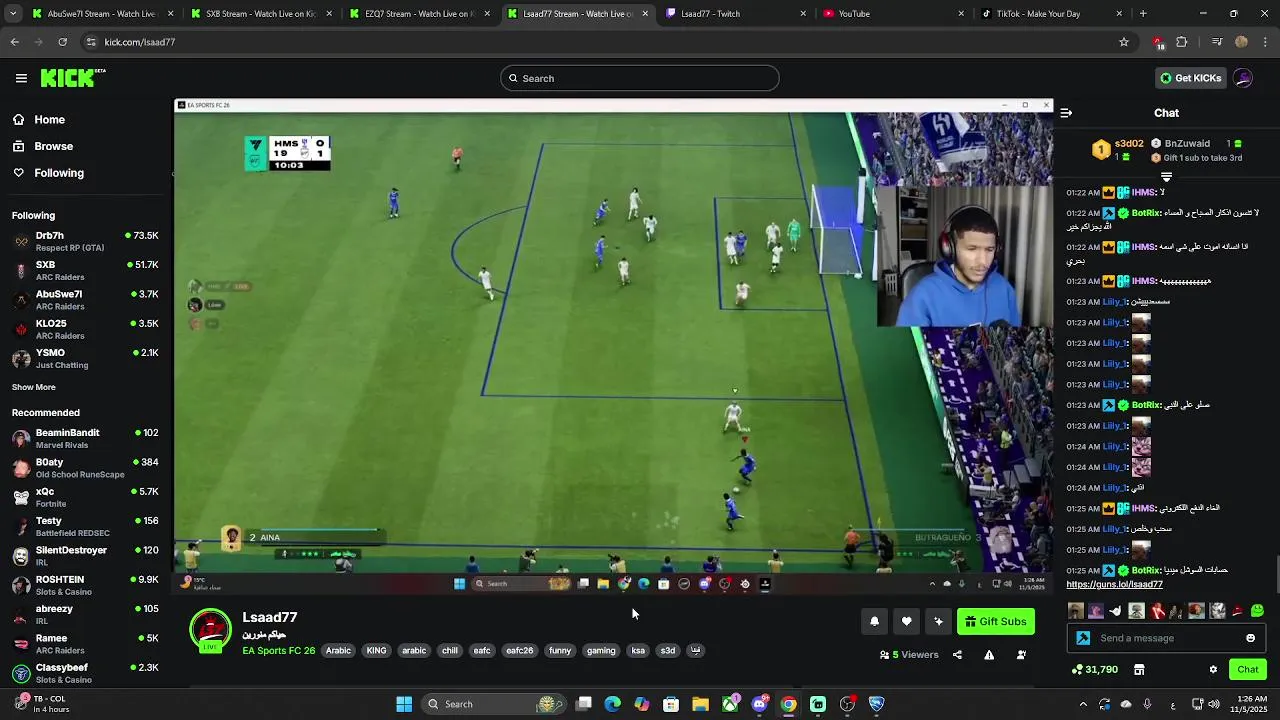Open the user profile avatar menu
This screenshot has width=1280, height=720.
click(1243, 78)
